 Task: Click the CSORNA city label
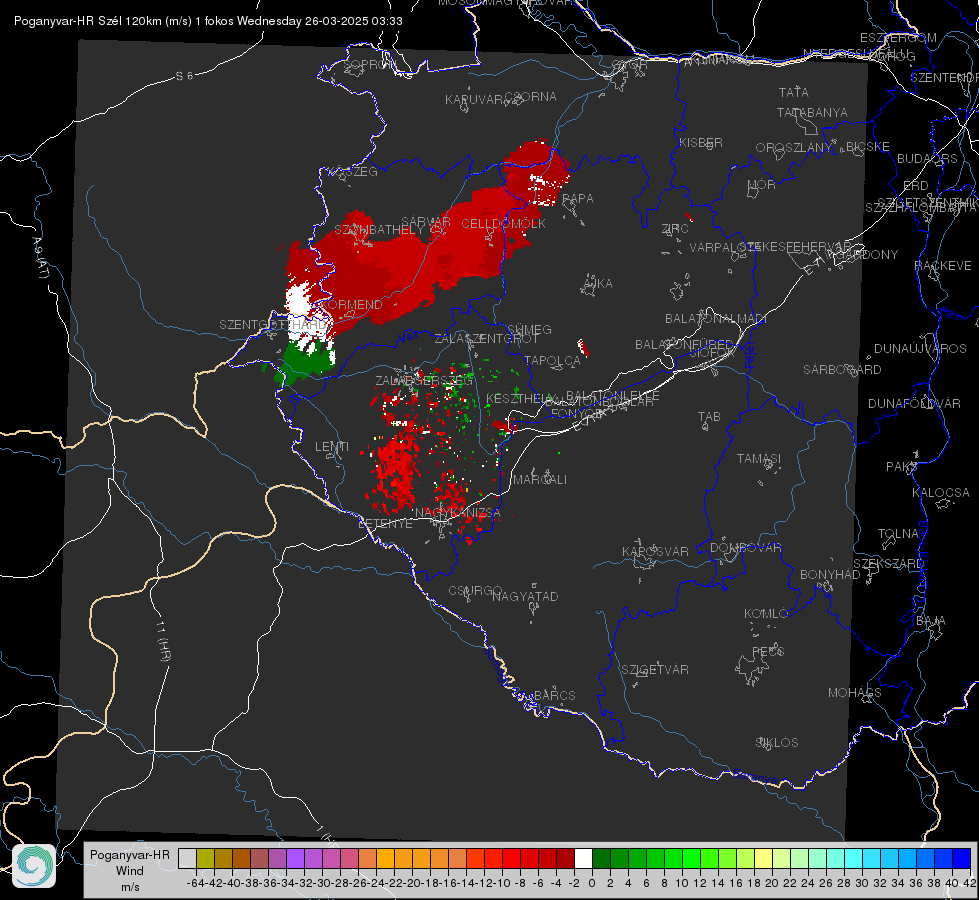point(531,97)
